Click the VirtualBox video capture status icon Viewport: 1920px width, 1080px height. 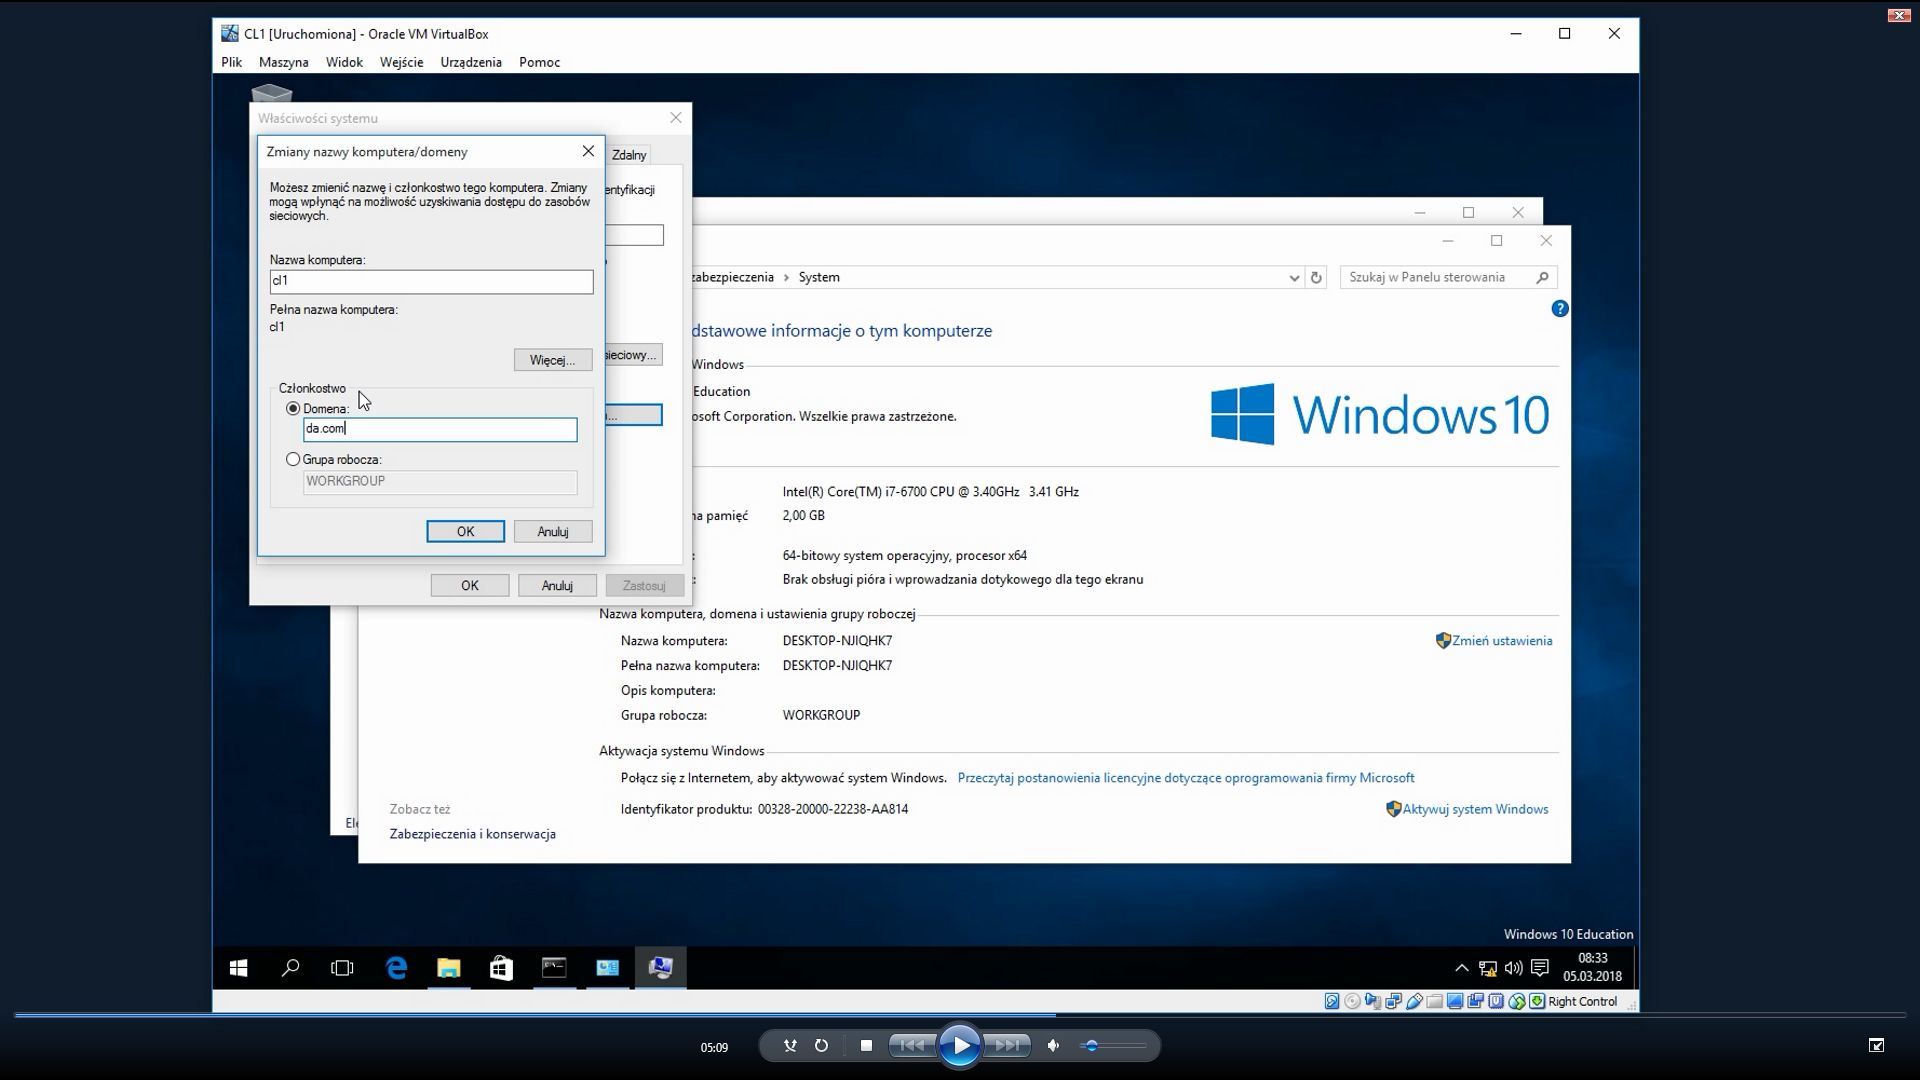click(1475, 1001)
